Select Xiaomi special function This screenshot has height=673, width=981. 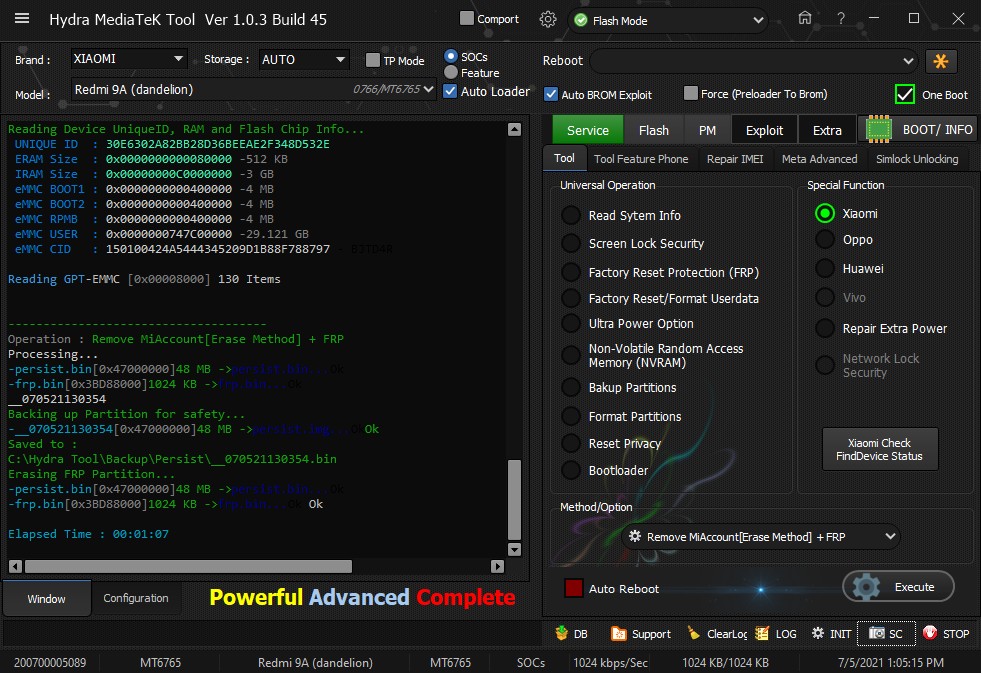tap(825, 213)
